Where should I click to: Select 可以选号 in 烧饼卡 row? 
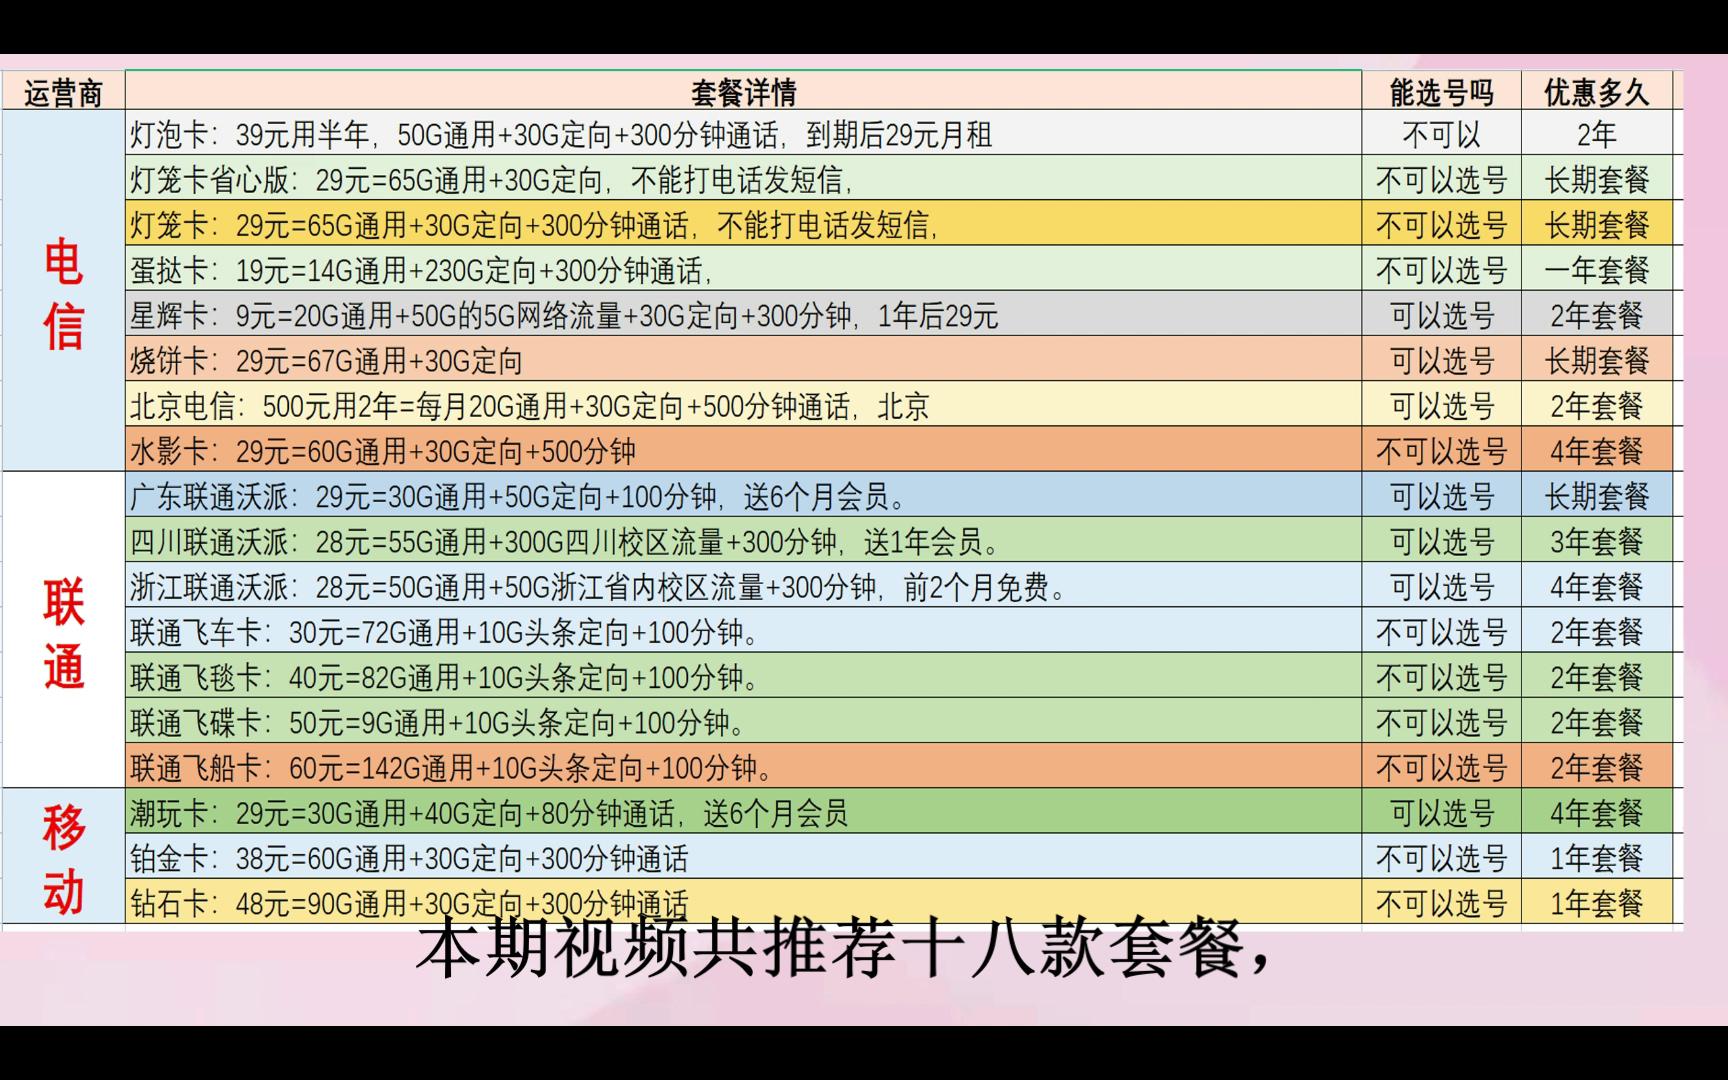(x=1441, y=360)
